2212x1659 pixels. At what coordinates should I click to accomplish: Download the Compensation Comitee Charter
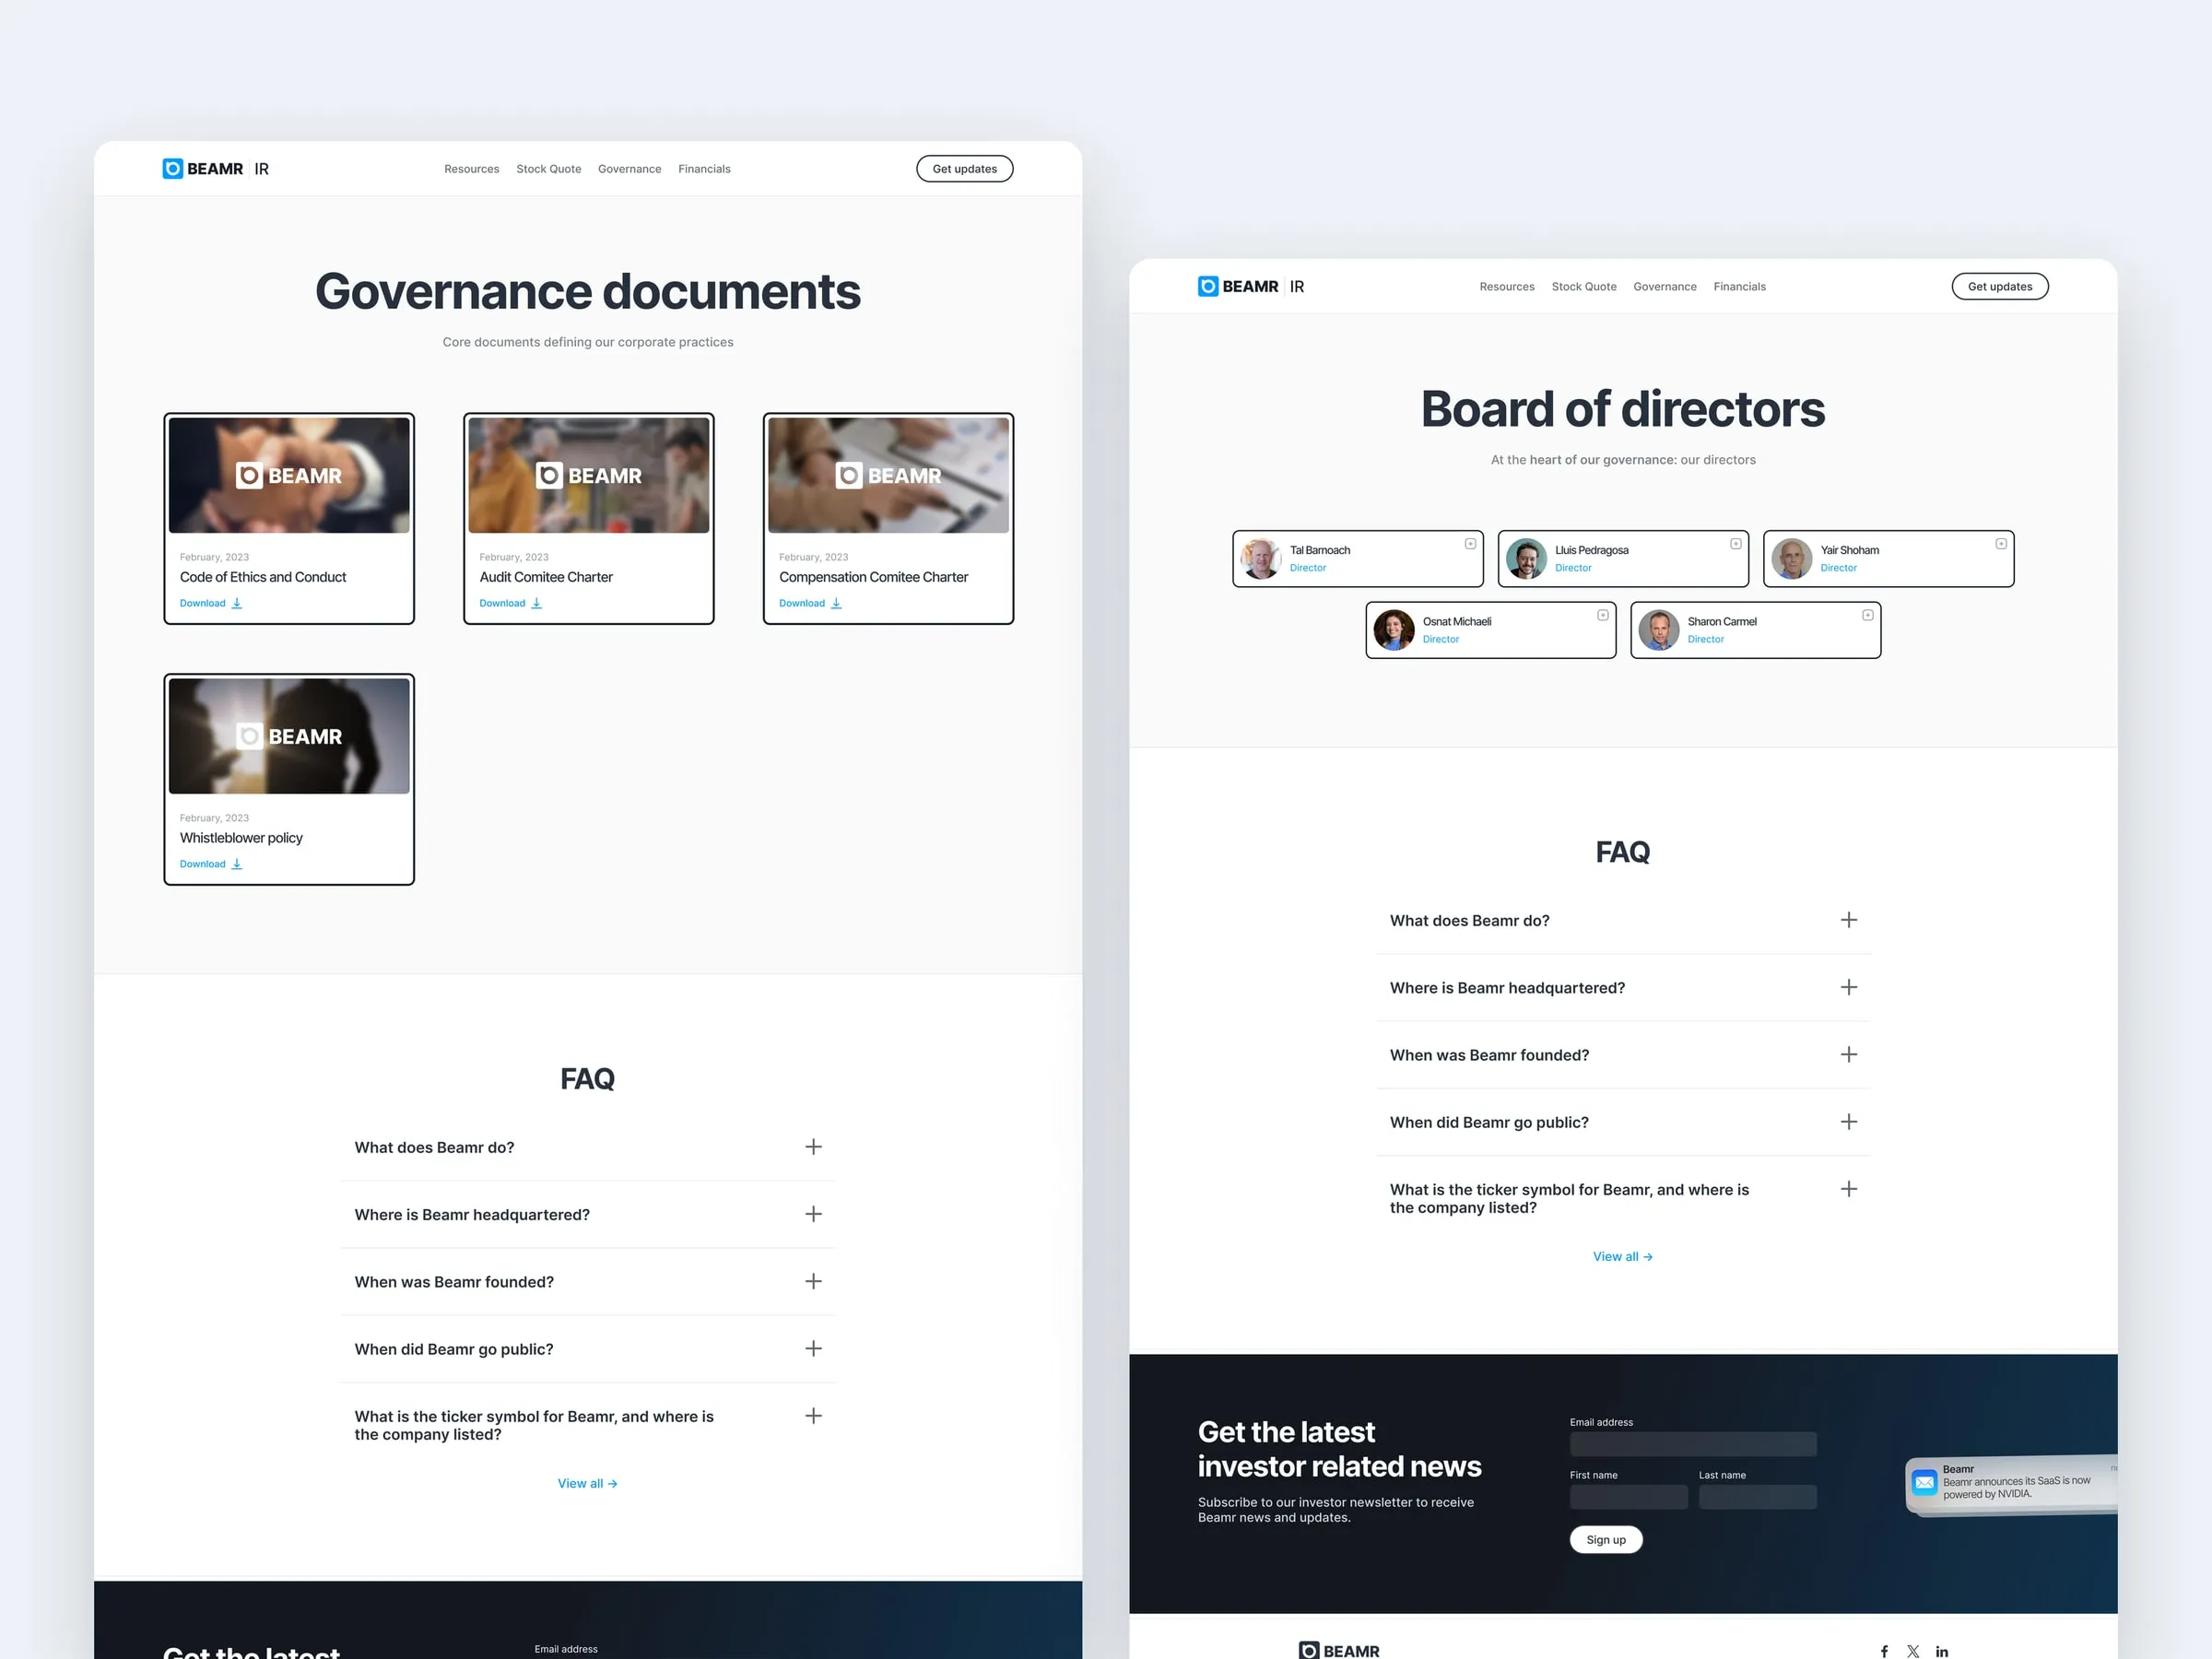(810, 603)
